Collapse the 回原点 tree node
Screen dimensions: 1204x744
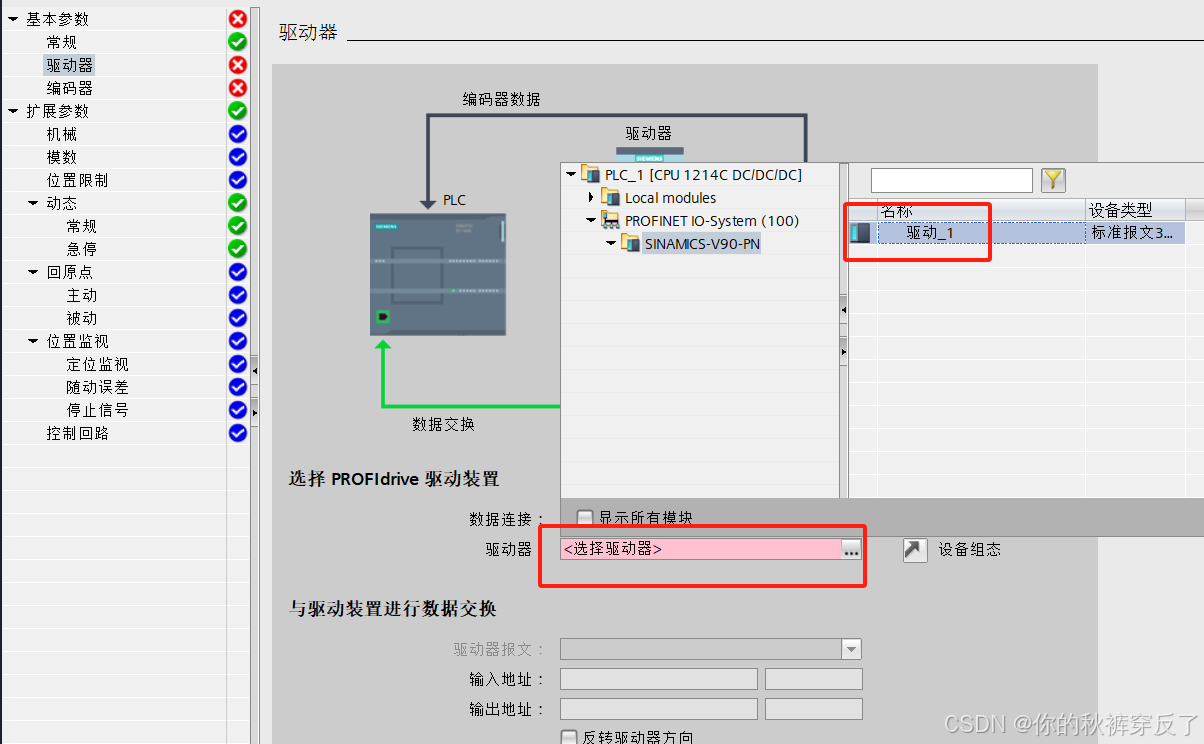tap(33, 272)
